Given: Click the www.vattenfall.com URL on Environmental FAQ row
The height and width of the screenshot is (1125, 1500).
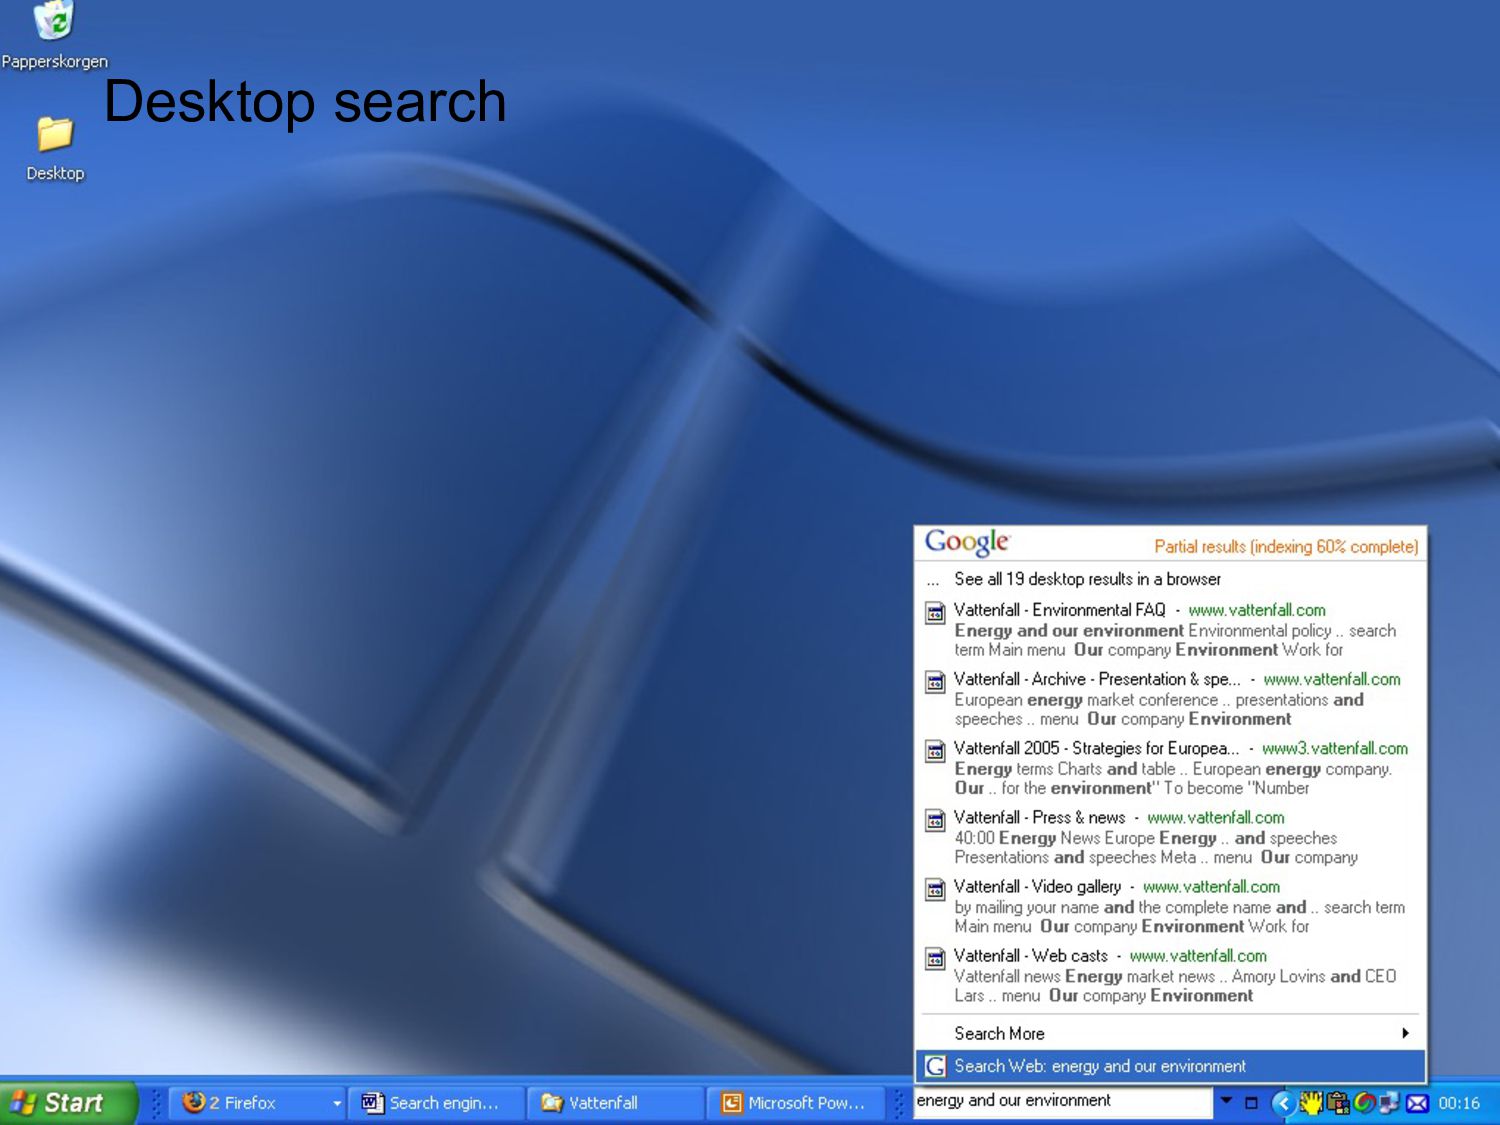Looking at the screenshot, I should click(1257, 610).
